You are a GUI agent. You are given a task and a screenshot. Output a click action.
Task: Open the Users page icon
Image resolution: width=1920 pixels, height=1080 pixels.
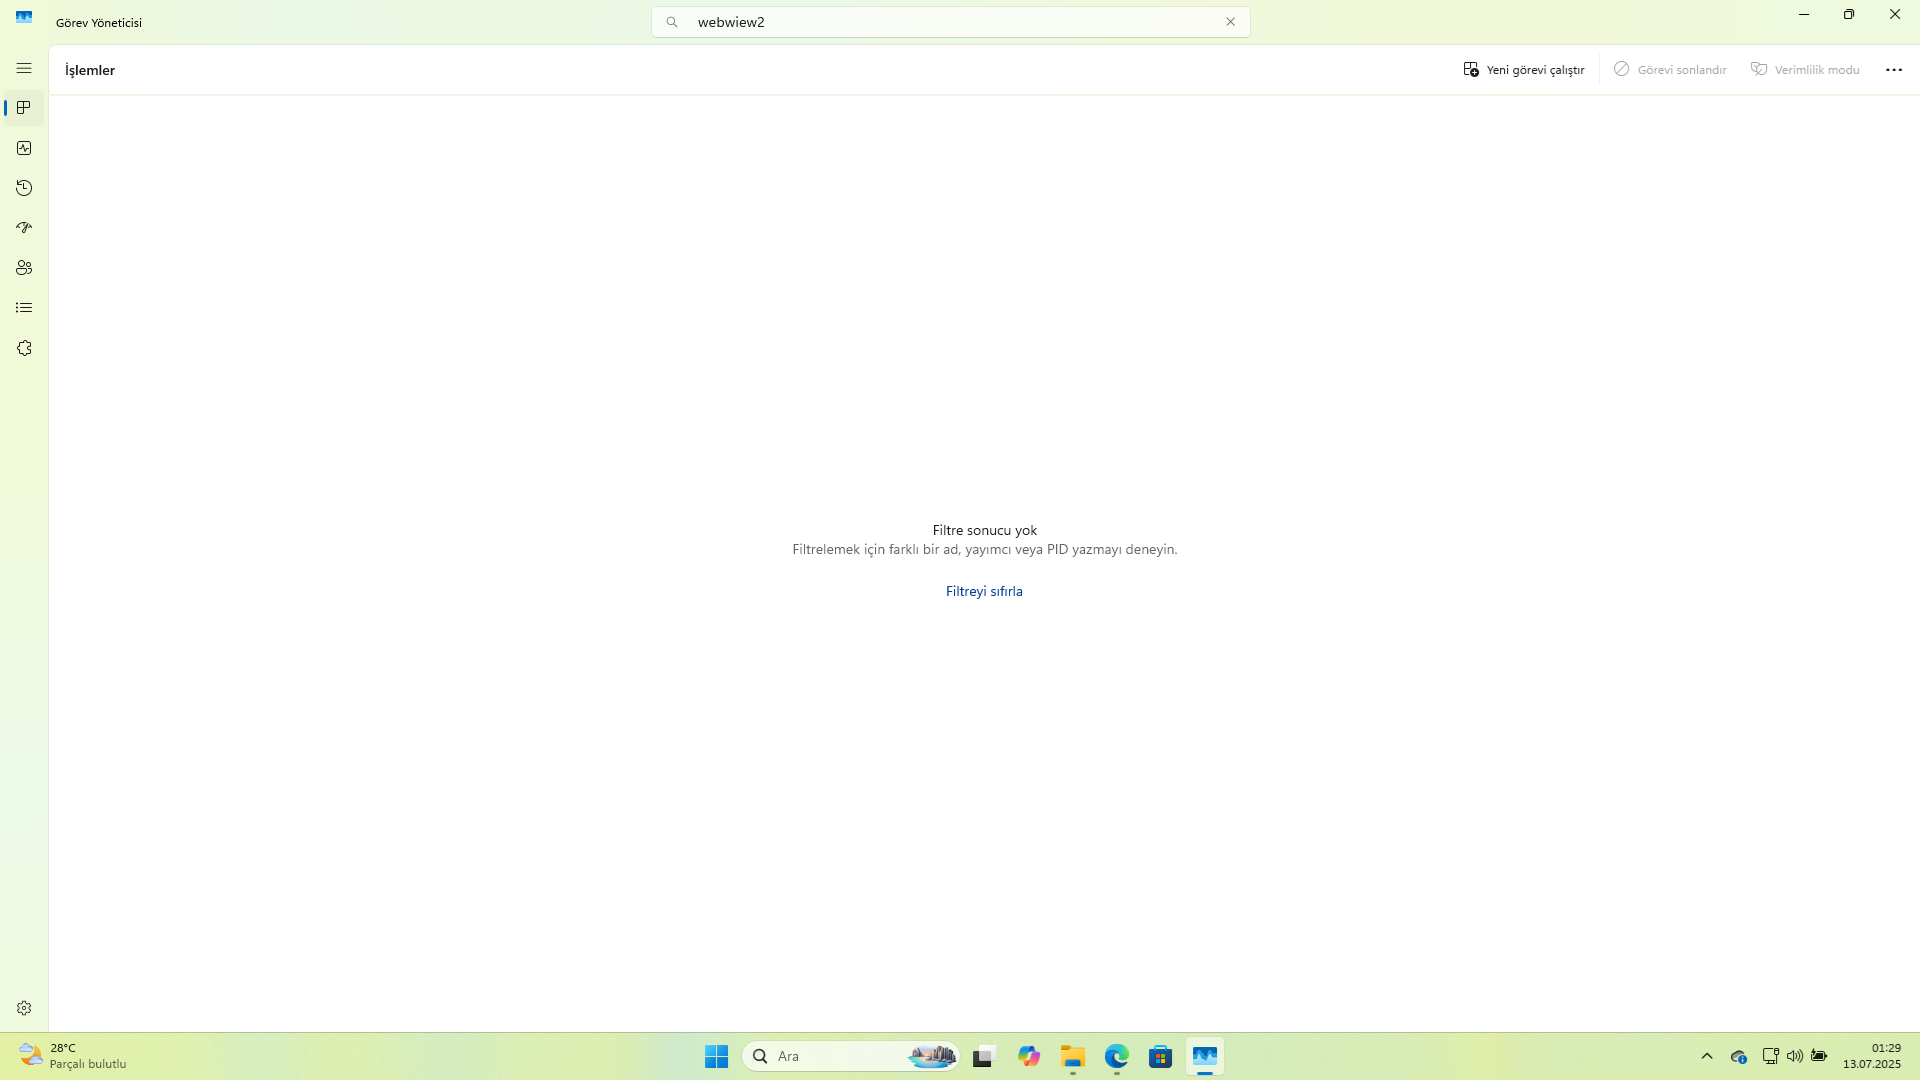click(x=24, y=268)
